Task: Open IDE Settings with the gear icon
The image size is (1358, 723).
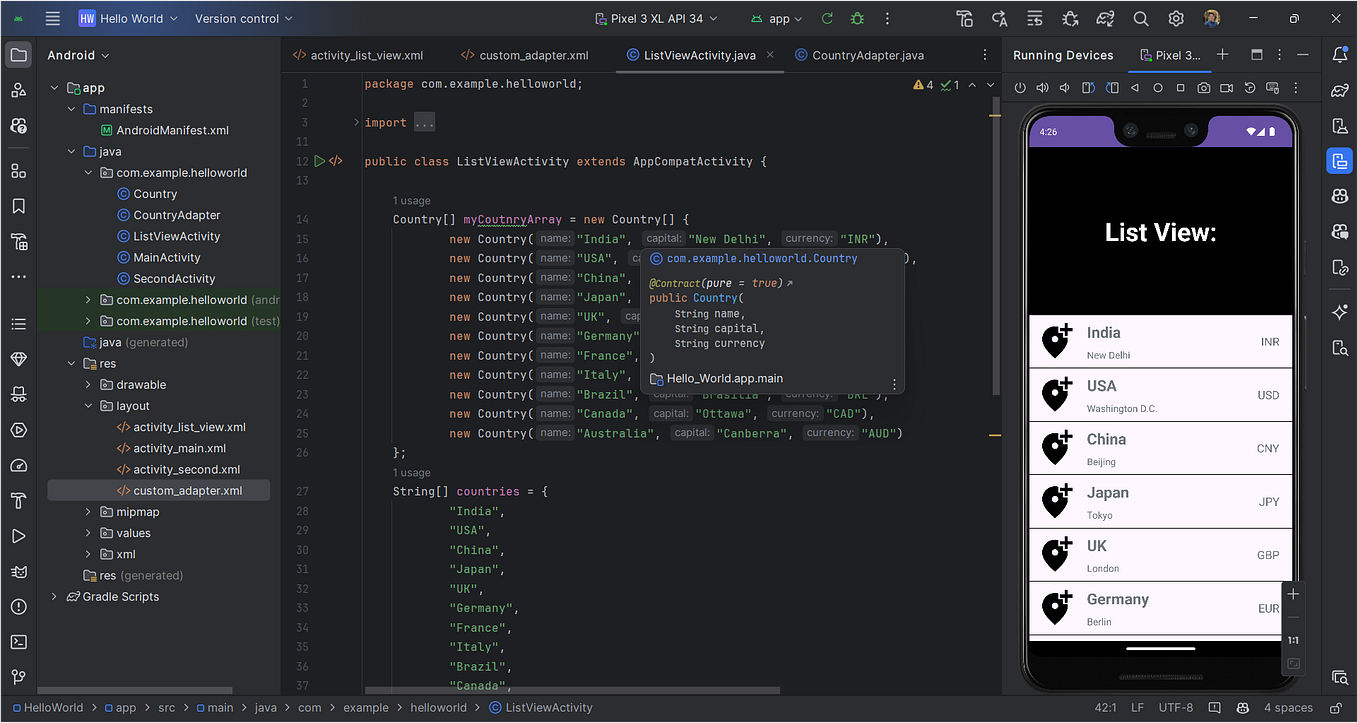Action: click(x=1176, y=17)
